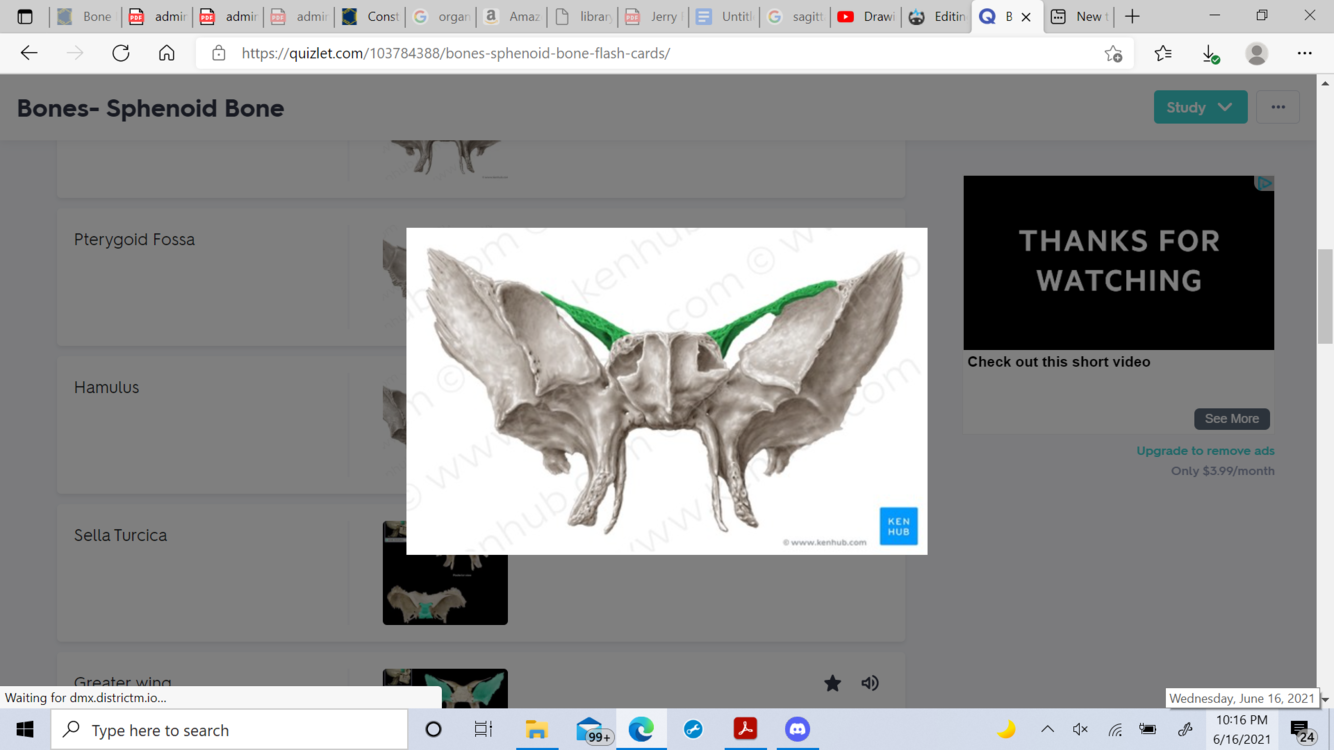Viewport: 1334px width, 750px height.
Task: Open the Windows Start menu
Action: 25,730
